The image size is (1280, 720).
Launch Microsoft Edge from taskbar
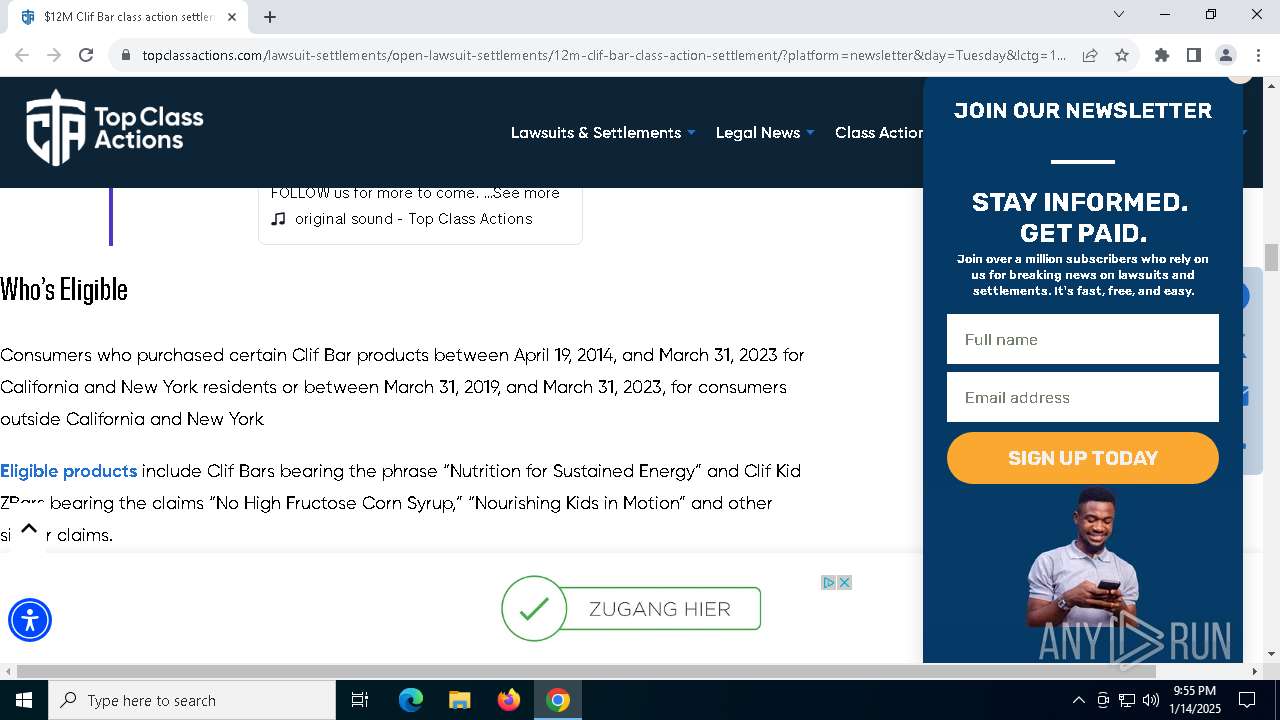coord(411,700)
